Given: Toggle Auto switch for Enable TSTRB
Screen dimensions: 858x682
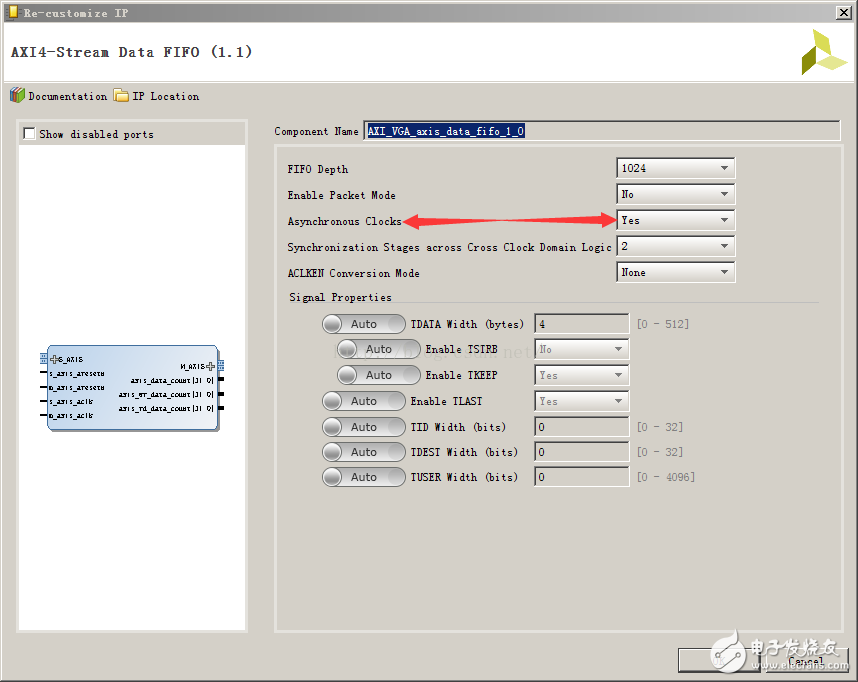Looking at the screenshot, I should (378, 349).
